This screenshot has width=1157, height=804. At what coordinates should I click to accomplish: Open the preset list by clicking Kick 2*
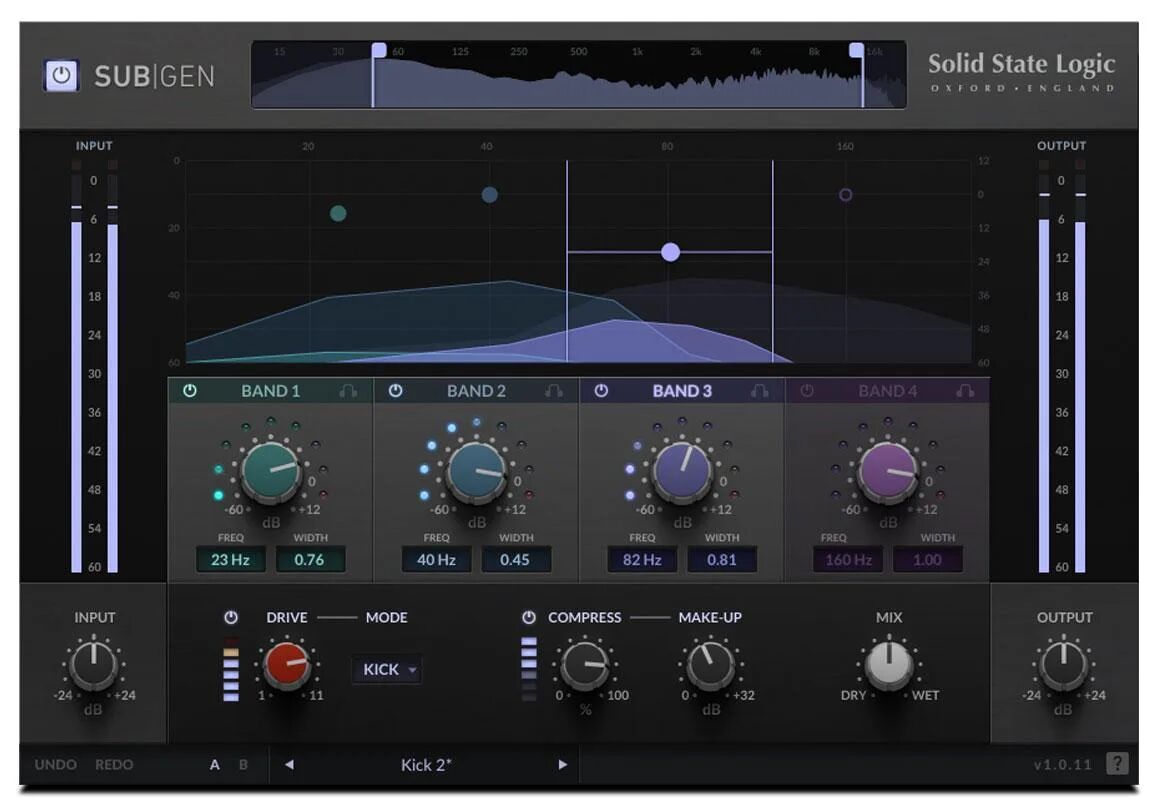pyautogui.click(x=425, y=764)
